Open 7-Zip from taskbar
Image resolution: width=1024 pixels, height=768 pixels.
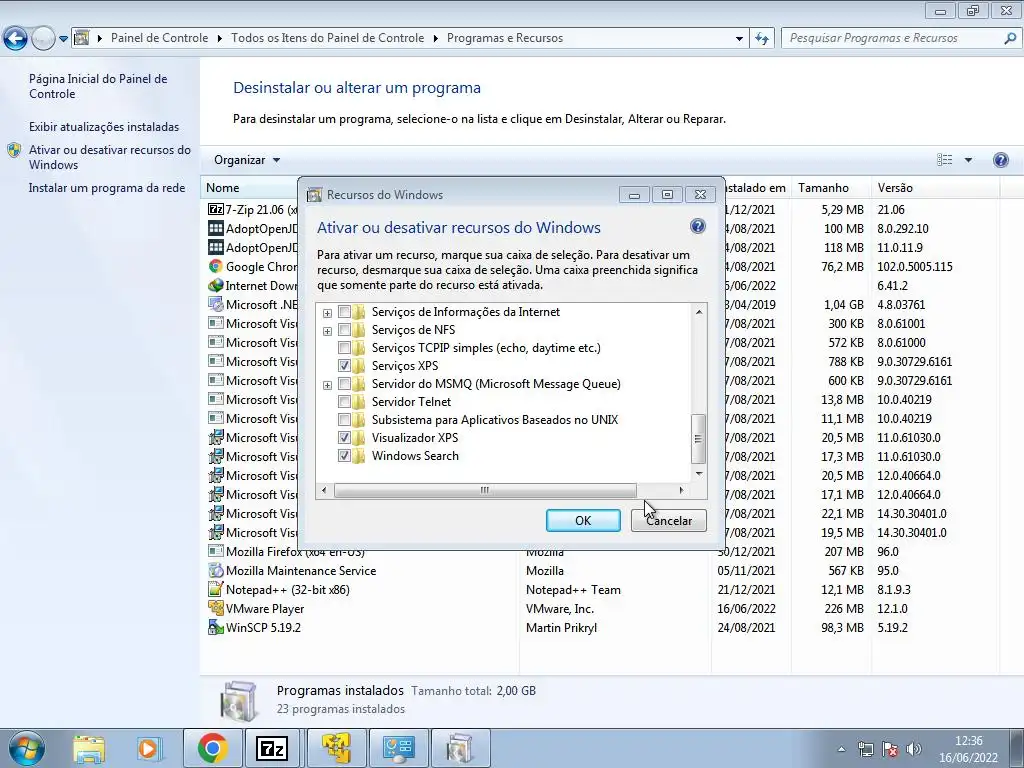tap(274, 748)
